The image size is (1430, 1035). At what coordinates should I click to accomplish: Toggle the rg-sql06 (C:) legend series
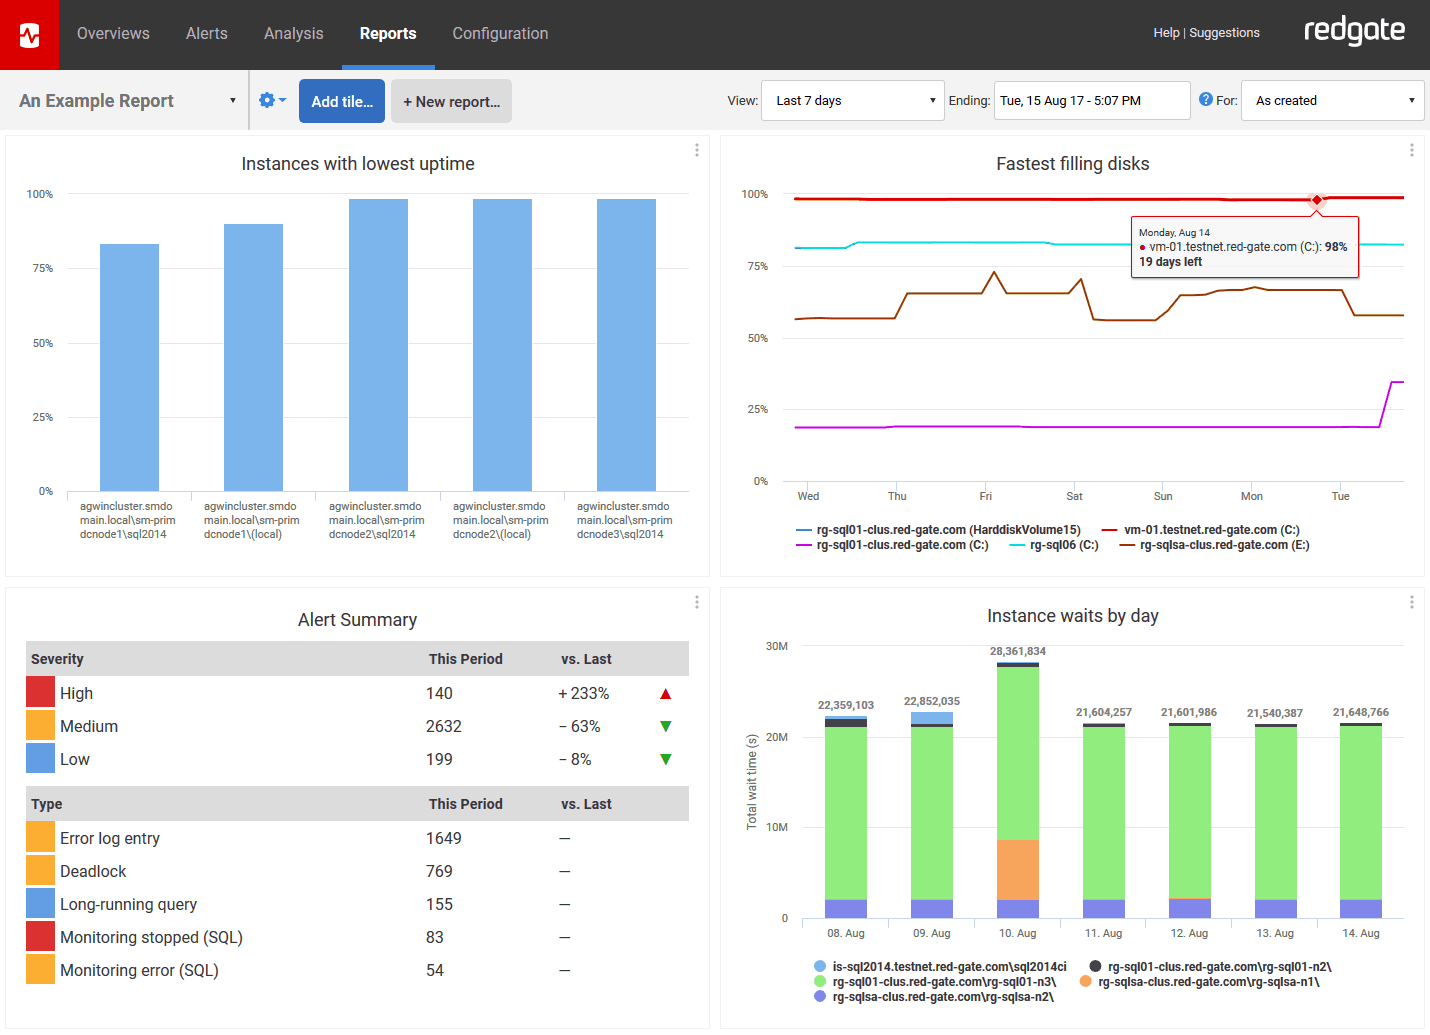click(x=1063, y=545)
